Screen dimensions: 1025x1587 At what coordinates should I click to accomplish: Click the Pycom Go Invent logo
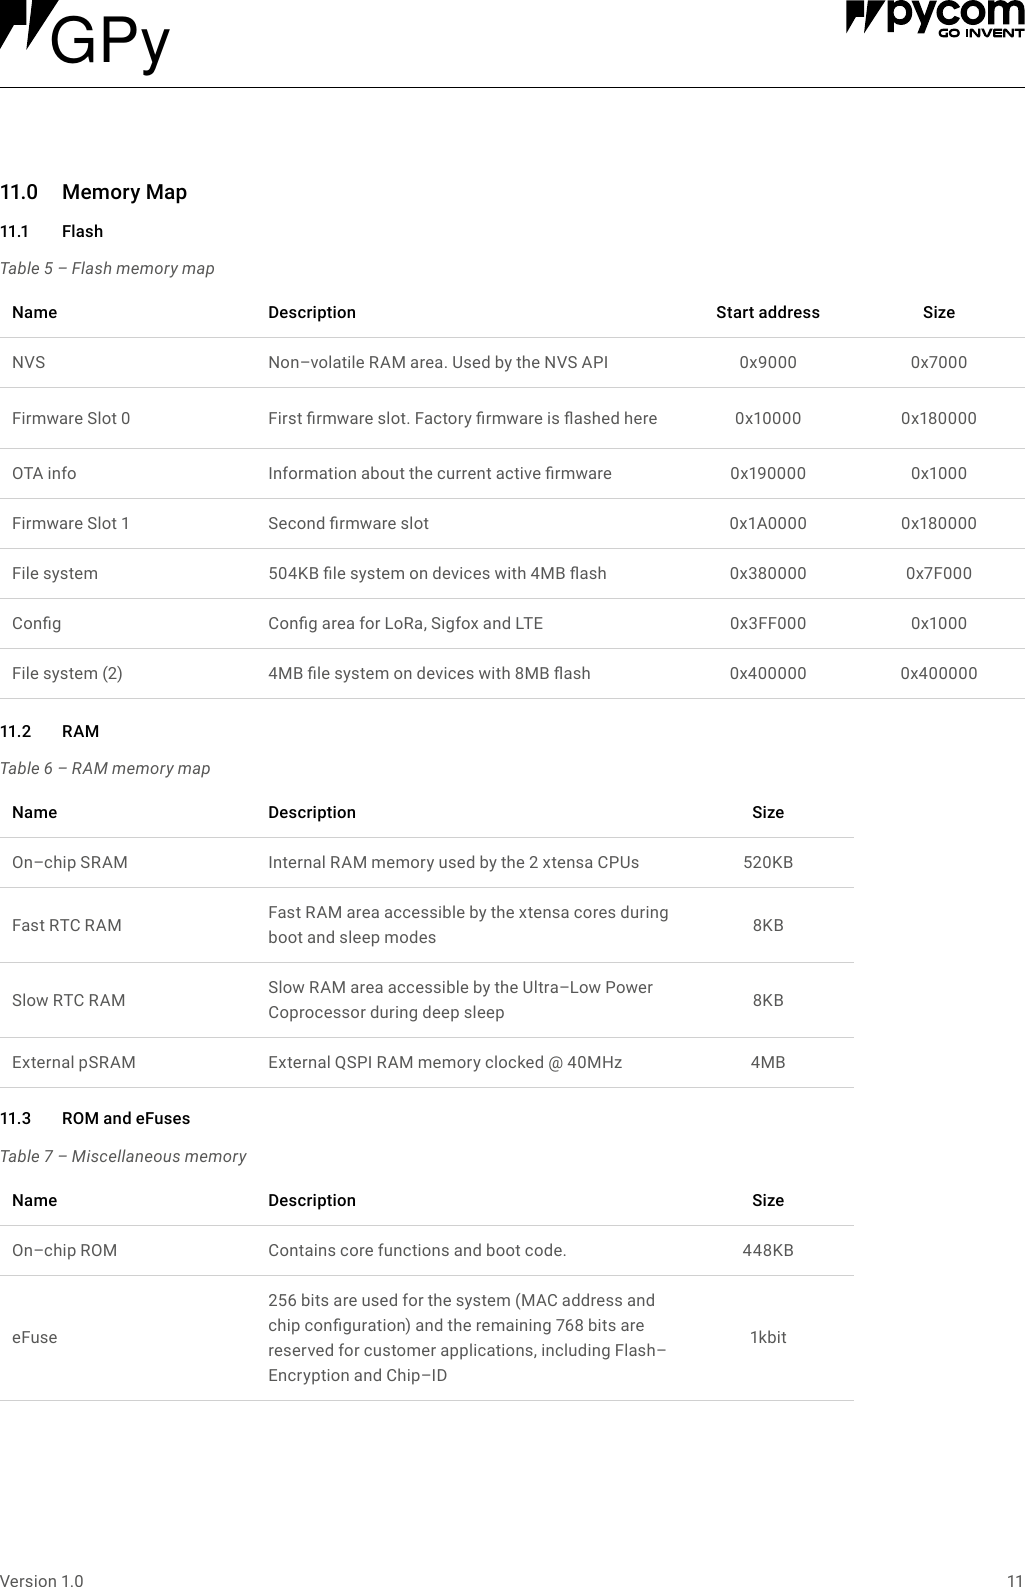pos(934,19)
